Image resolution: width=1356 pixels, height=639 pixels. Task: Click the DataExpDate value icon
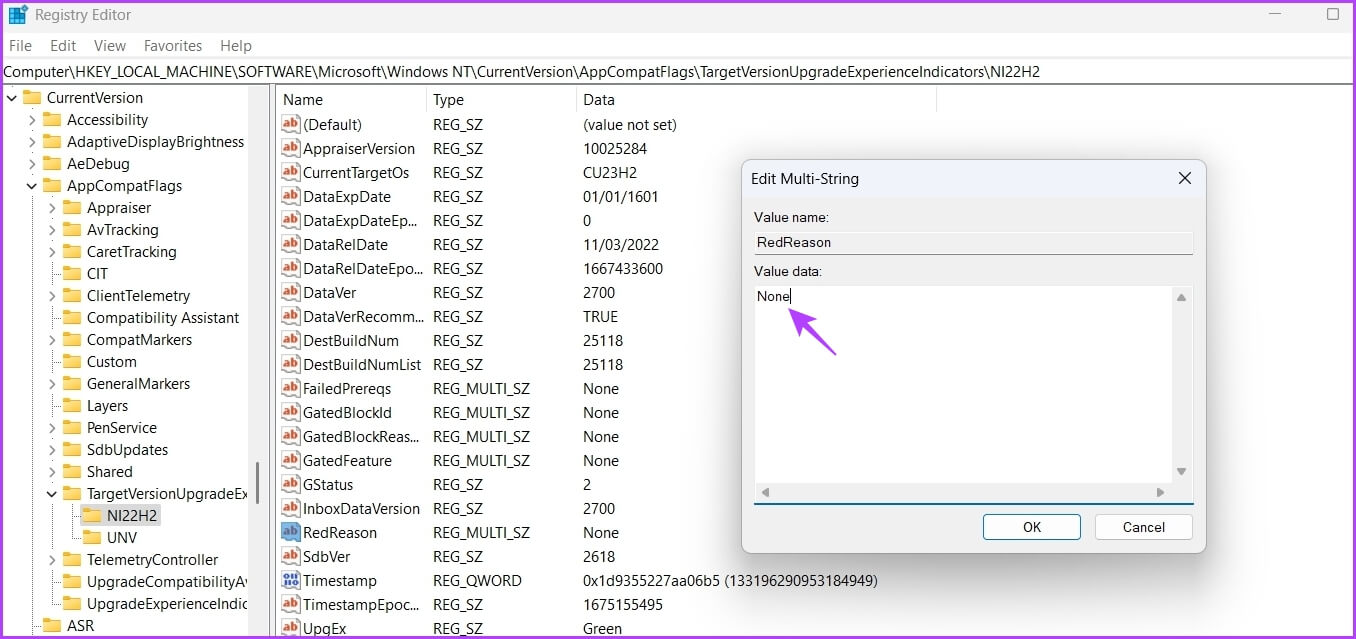pos(290,196)
